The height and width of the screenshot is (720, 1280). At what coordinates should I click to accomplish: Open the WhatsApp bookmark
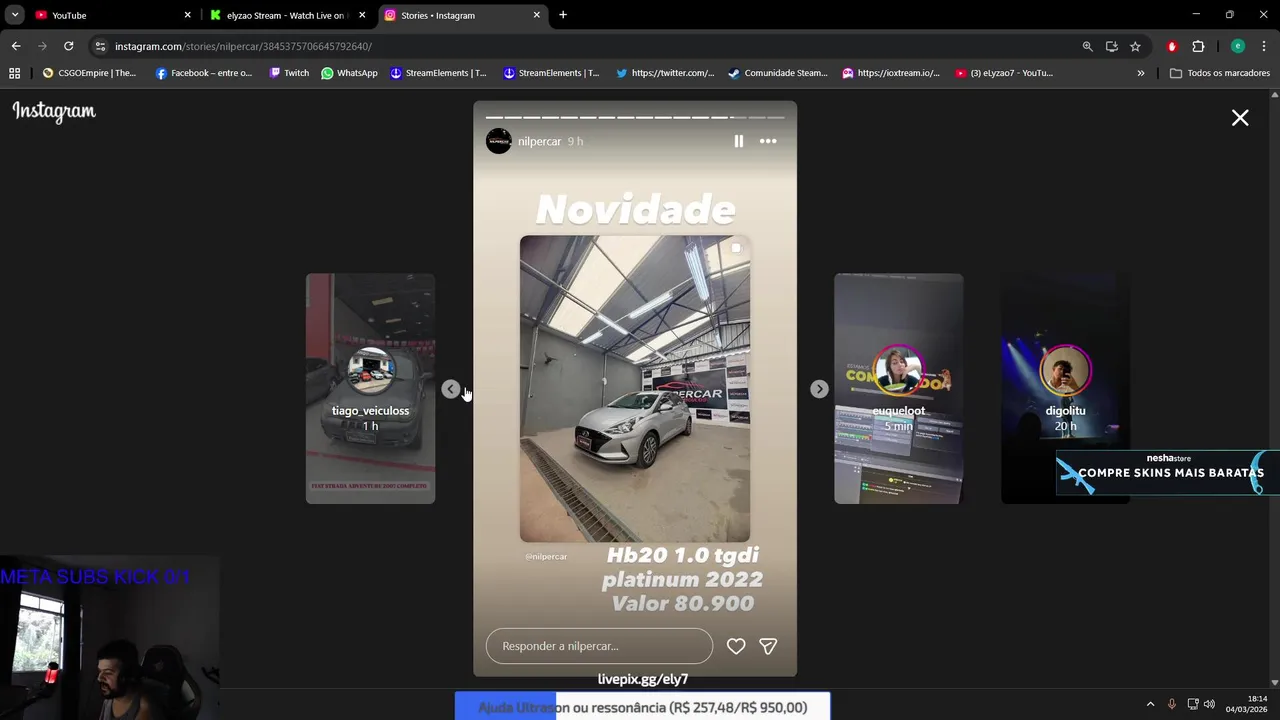[349, 73]
